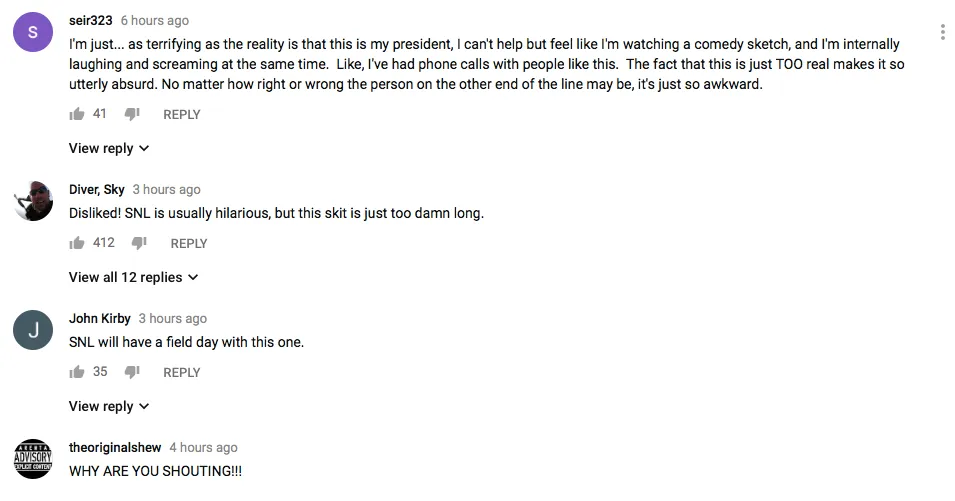Expand View all 12 replies
955x501 pixels.
click(x=133, y=277)
